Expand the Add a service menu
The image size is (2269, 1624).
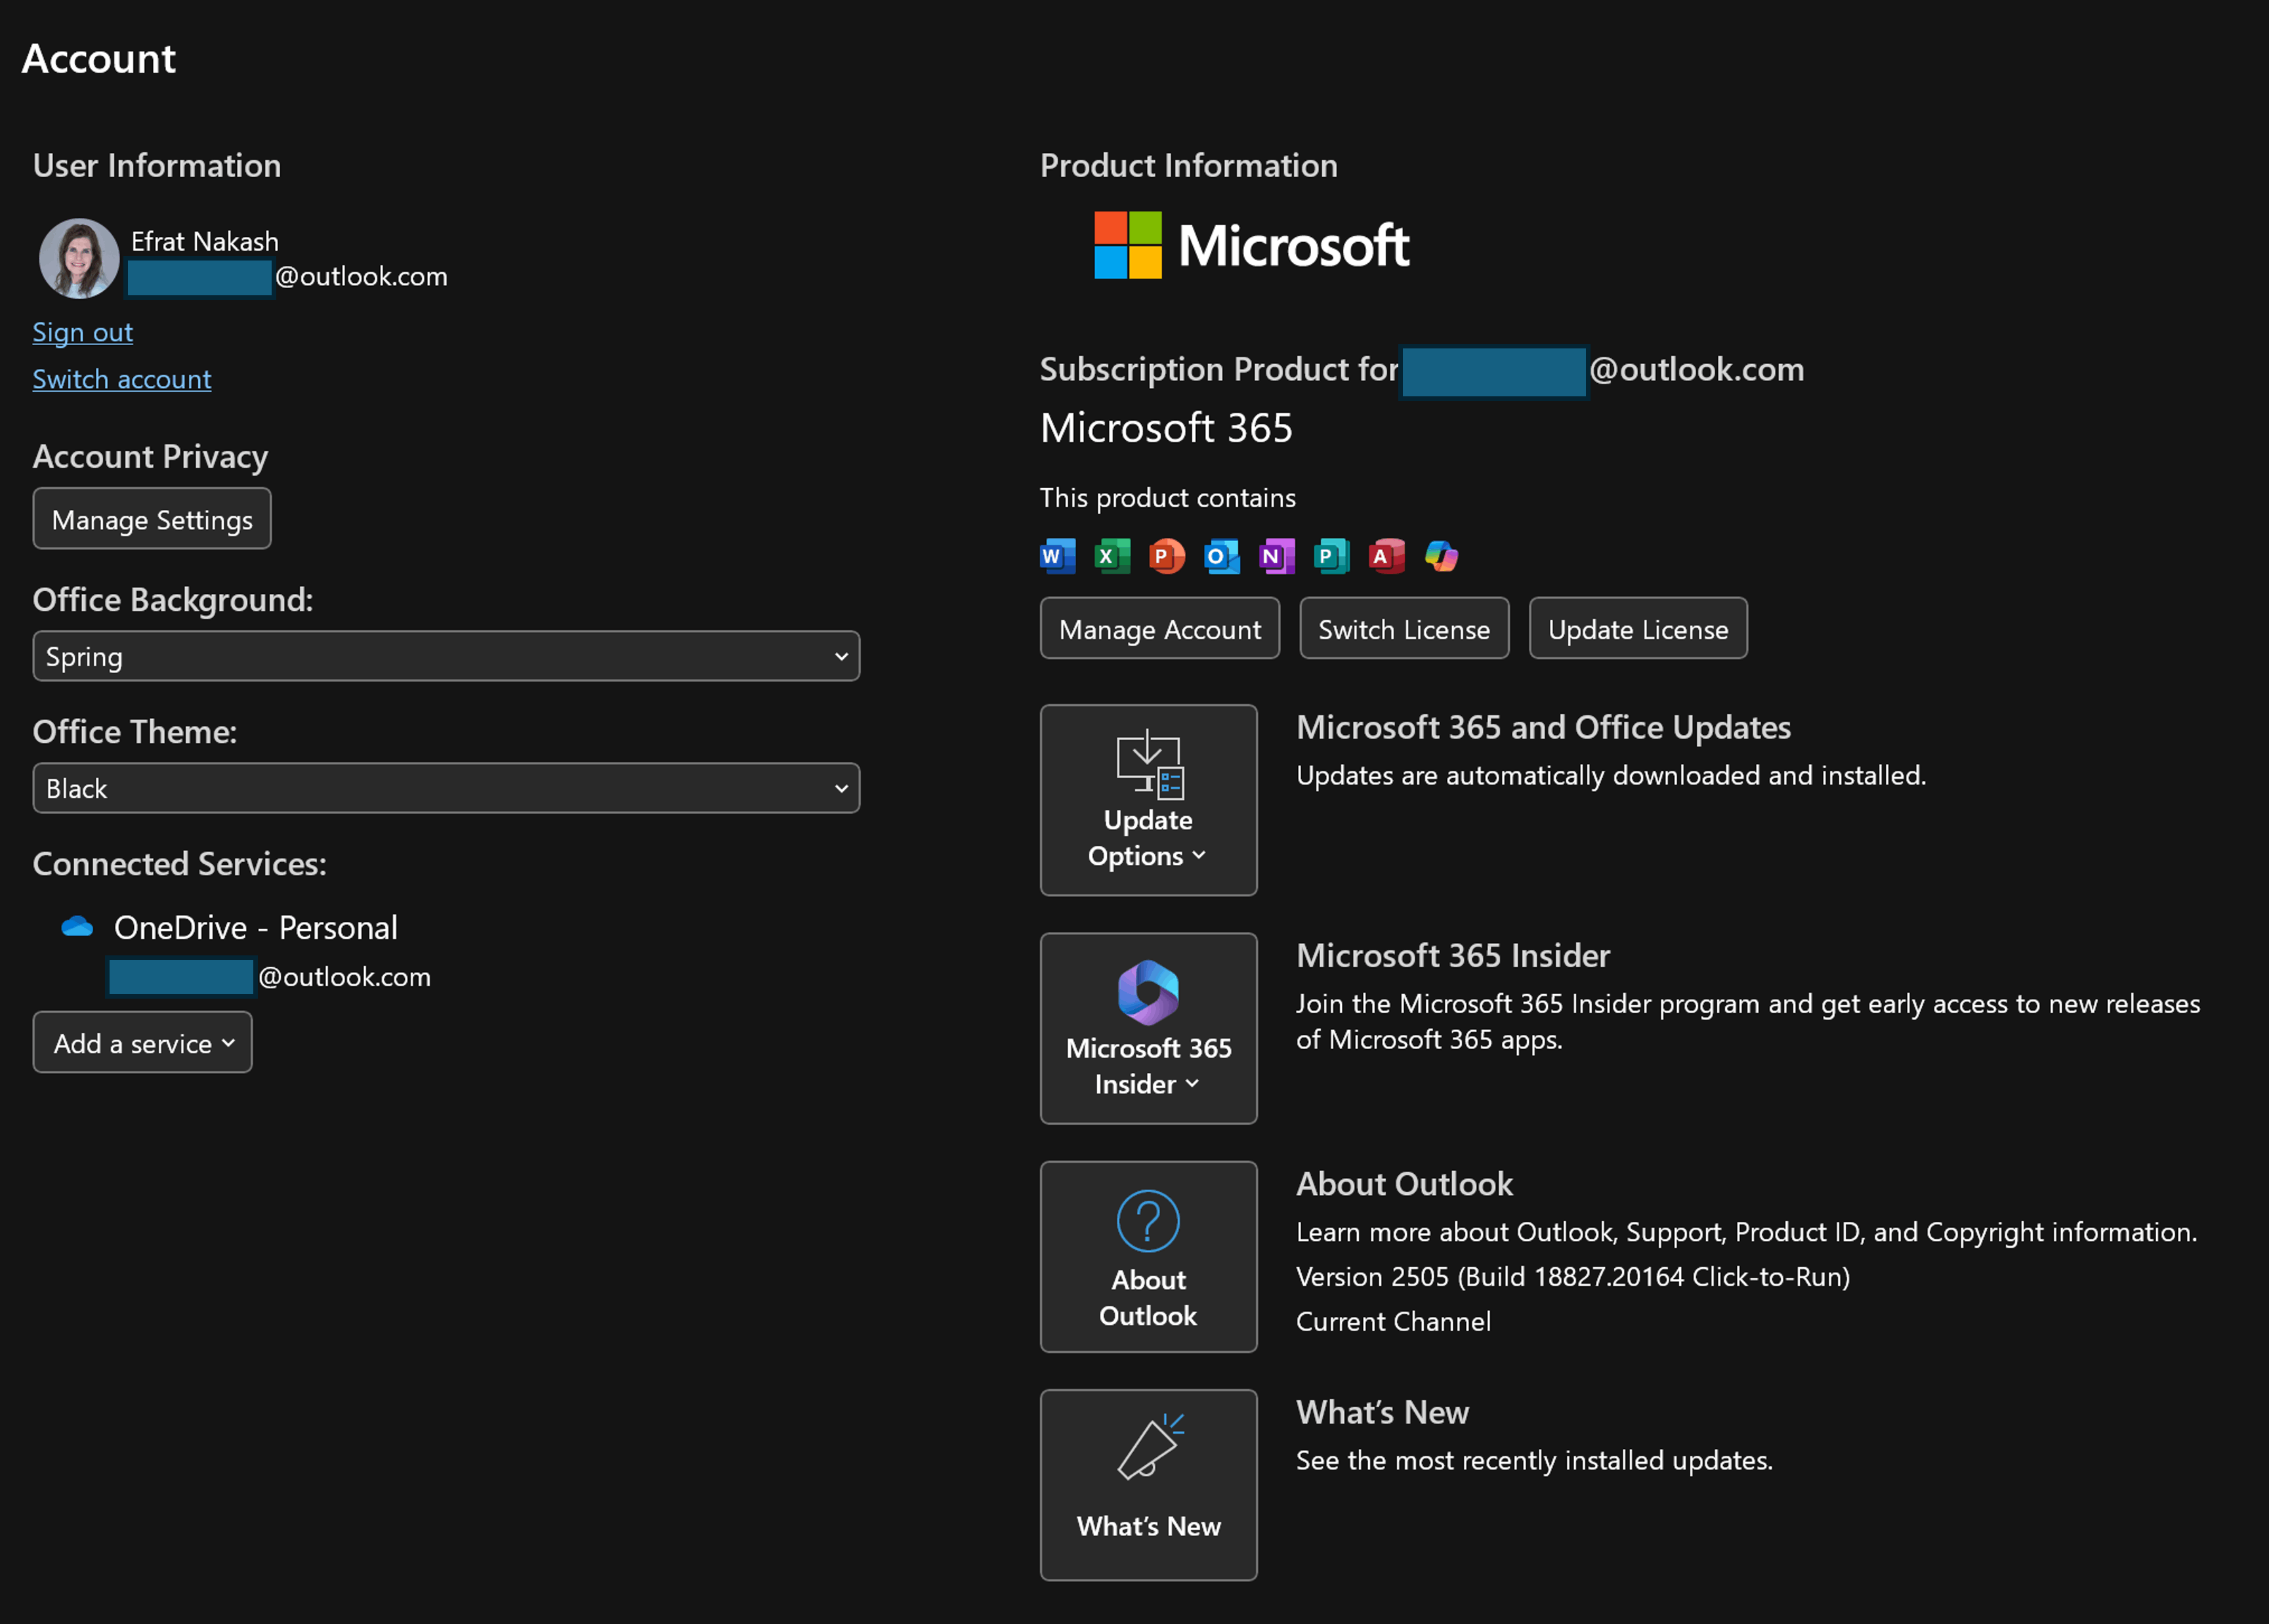[x=142, y=1042]
